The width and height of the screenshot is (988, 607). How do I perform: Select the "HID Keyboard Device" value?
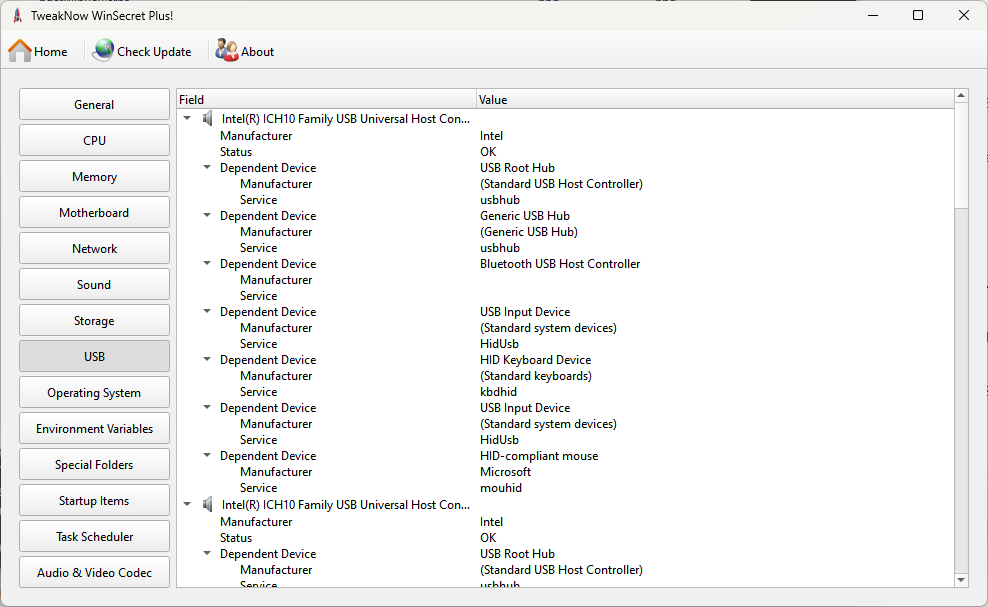[x=536, y=359]
